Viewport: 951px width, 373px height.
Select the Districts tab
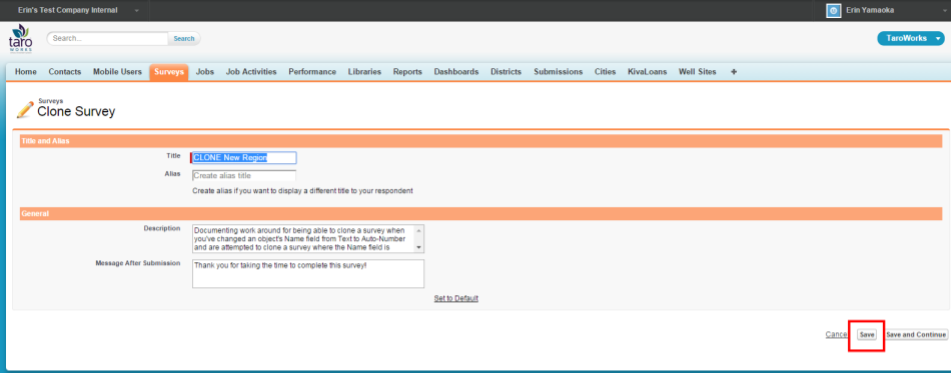coord(506,72)
